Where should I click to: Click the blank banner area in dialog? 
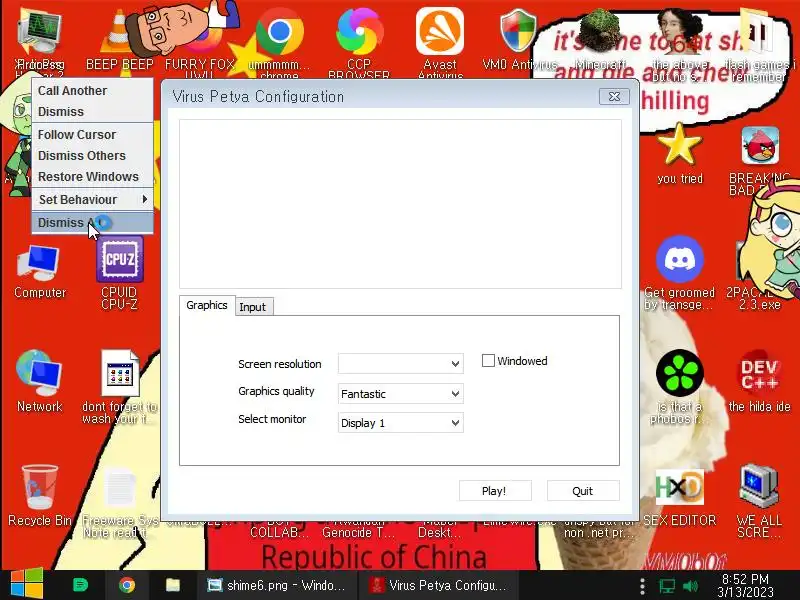pos(401,204)
